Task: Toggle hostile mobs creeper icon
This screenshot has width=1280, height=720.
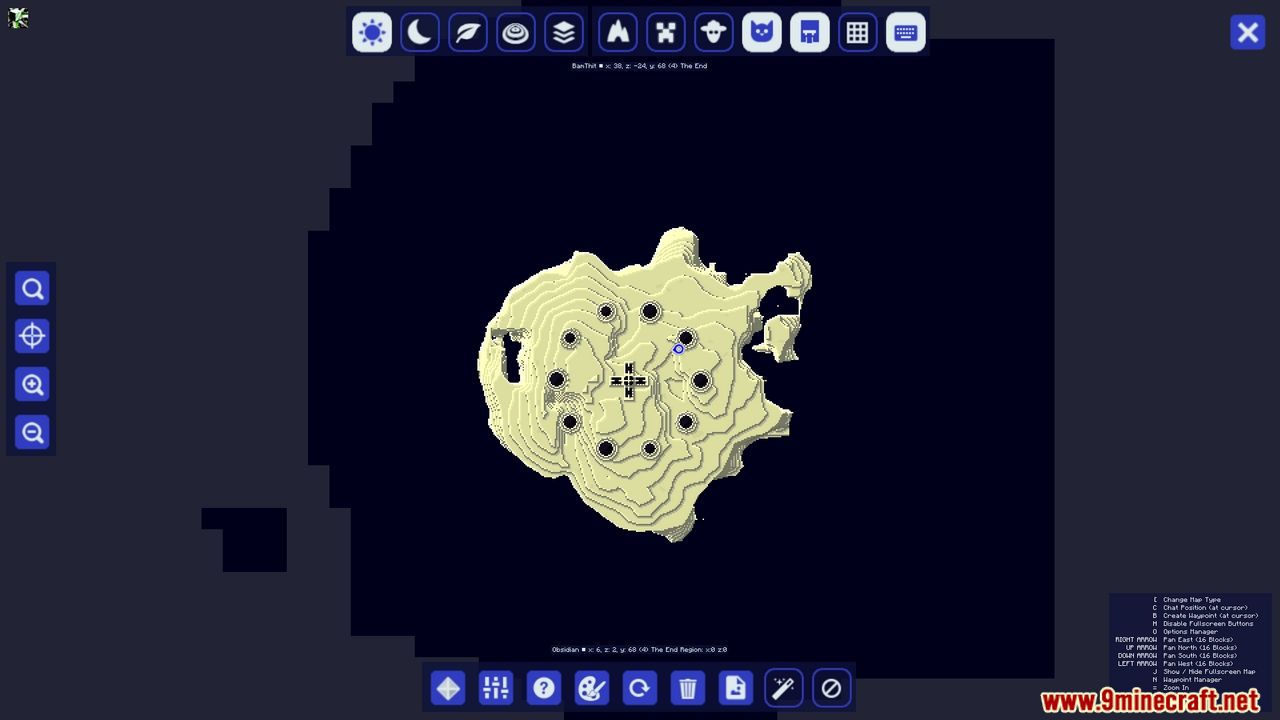Action: [x=666, y=32]
